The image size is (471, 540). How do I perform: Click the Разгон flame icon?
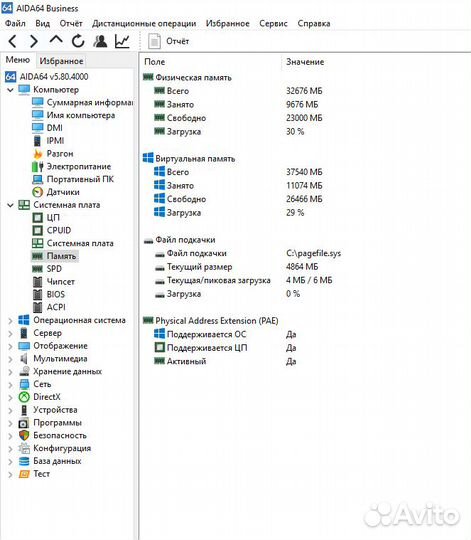[38, 154]
